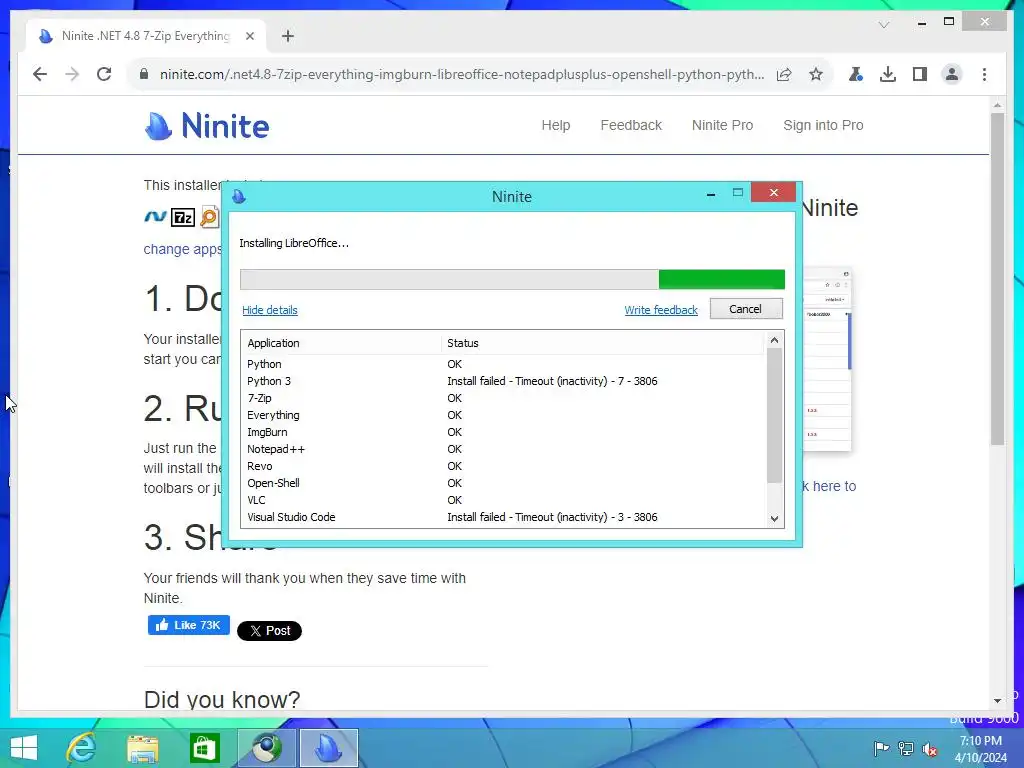Select the Open-Shell row

(503, 483)
